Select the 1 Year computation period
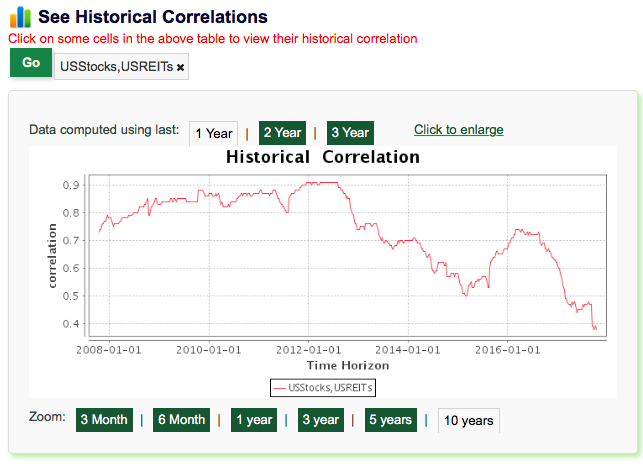This screenshot has width=643, height=467. click(x=214, y=133)
